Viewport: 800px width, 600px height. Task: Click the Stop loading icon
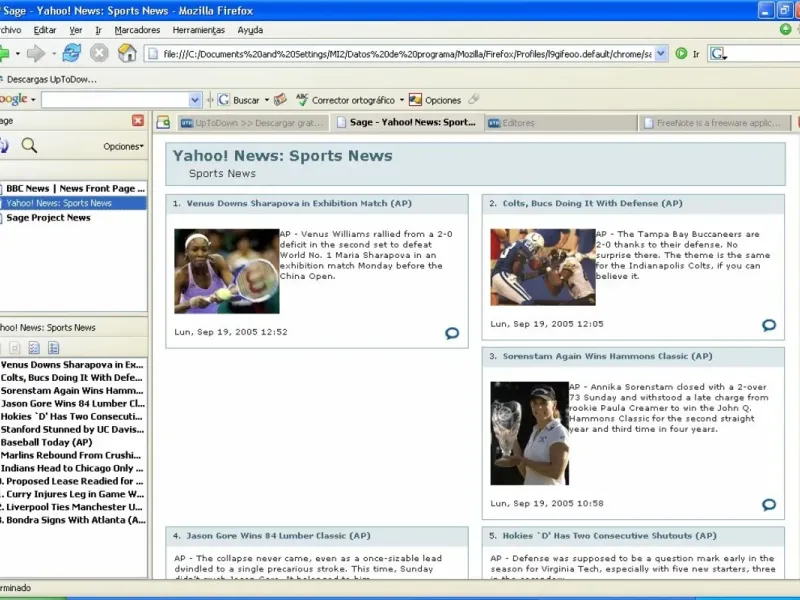tap(99, 53)
